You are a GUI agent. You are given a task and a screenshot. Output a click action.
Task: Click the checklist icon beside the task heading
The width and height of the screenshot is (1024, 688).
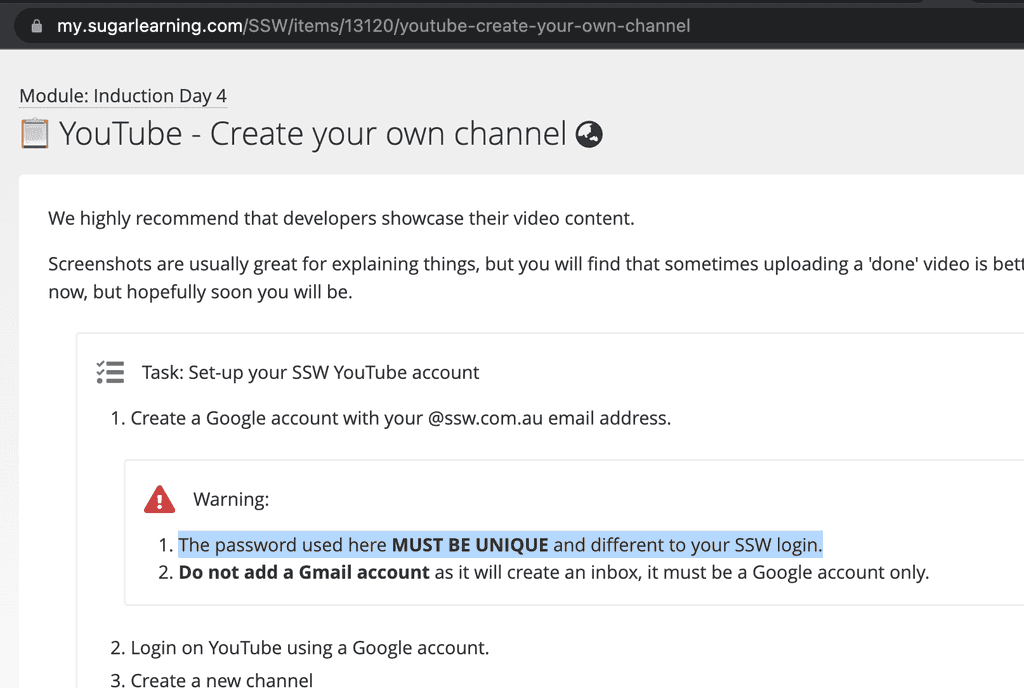point(110,371)
